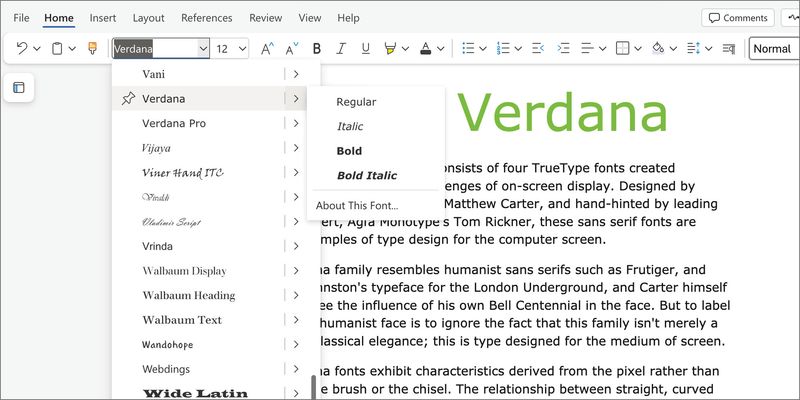Toggle Italic formatting in the toolbar
Viewport: 800px width, 400px height.
point(341,48)
